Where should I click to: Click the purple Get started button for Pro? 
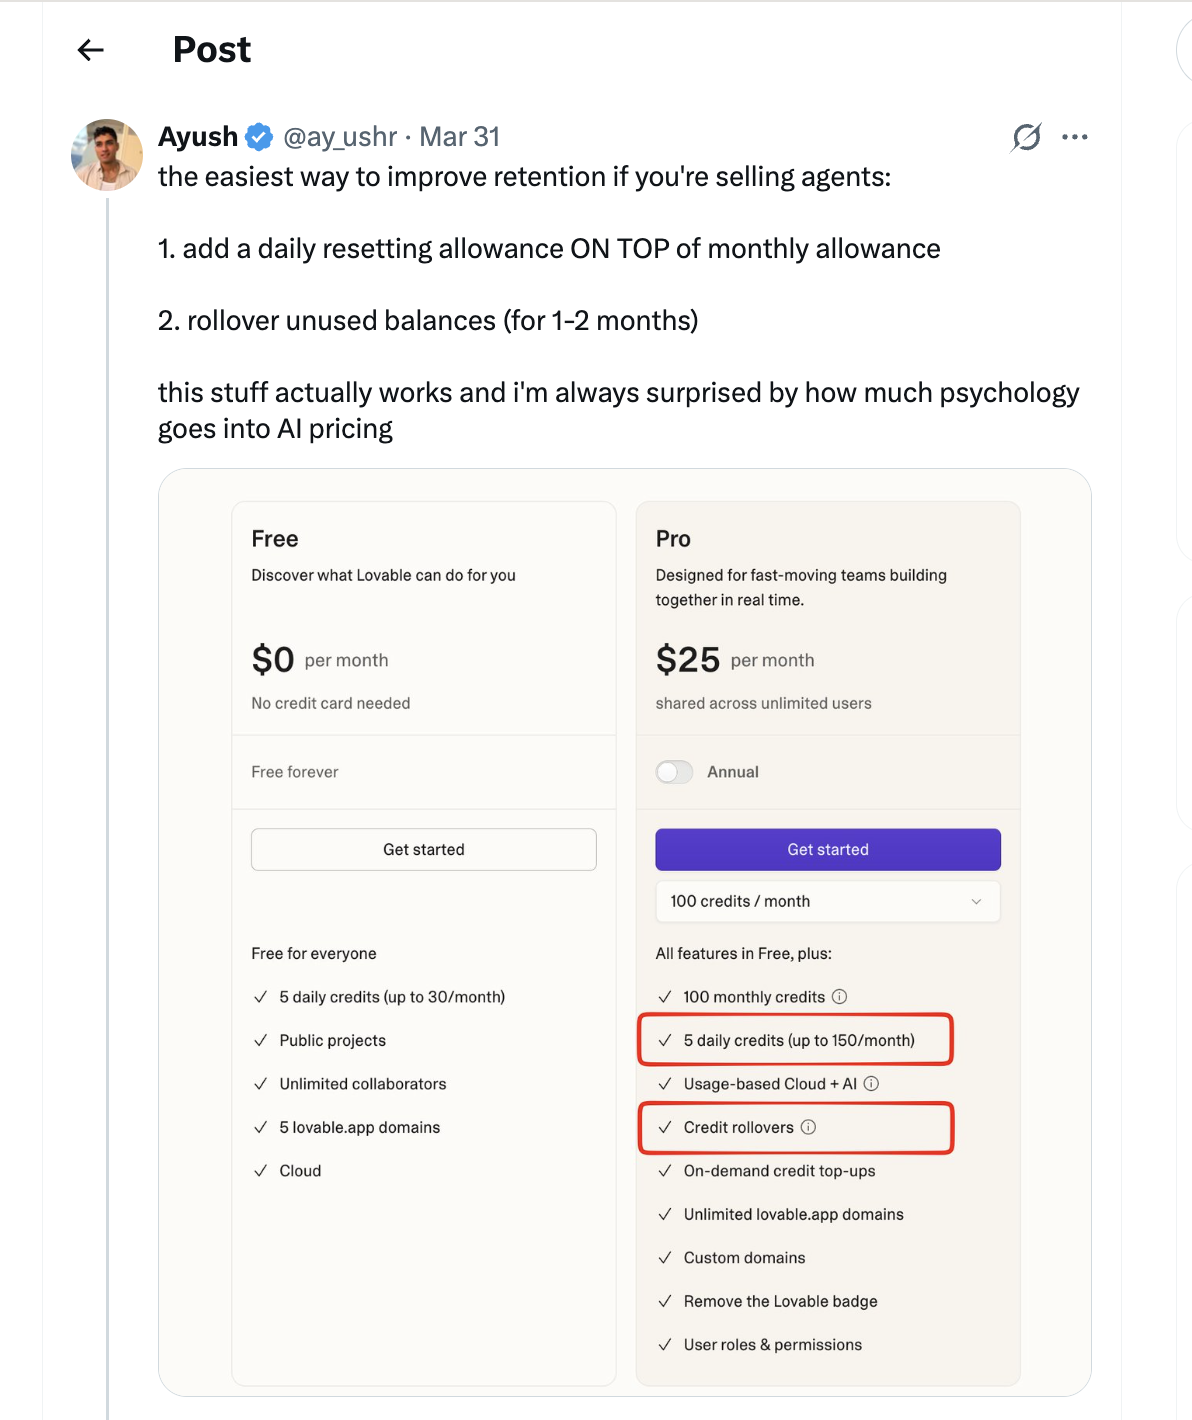827,849
